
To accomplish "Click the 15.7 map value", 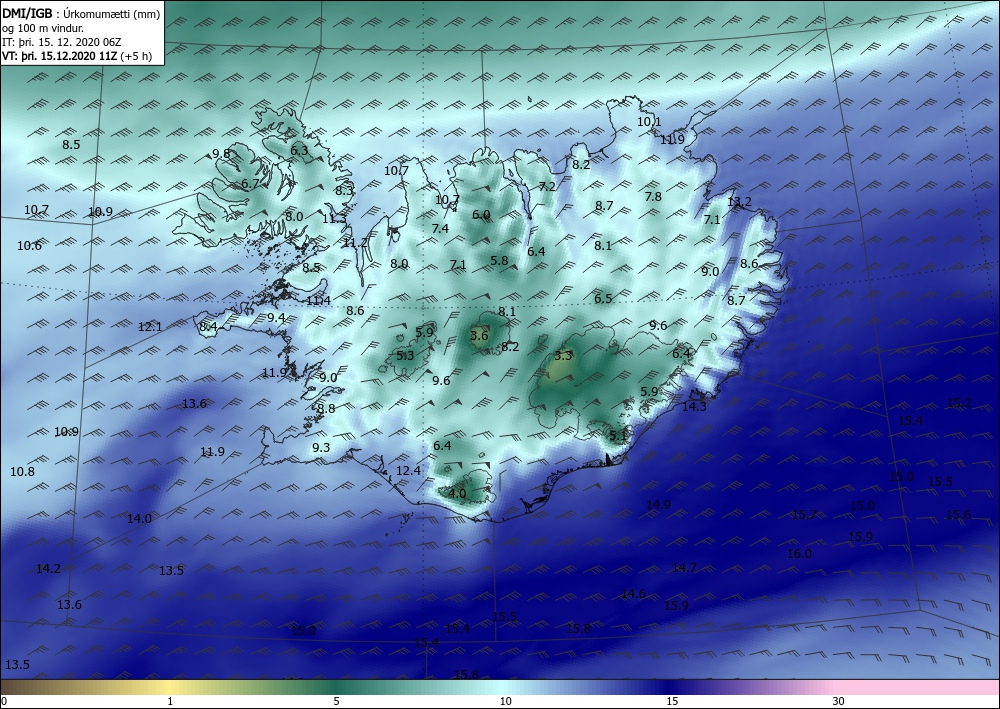I will click(804, 515).
